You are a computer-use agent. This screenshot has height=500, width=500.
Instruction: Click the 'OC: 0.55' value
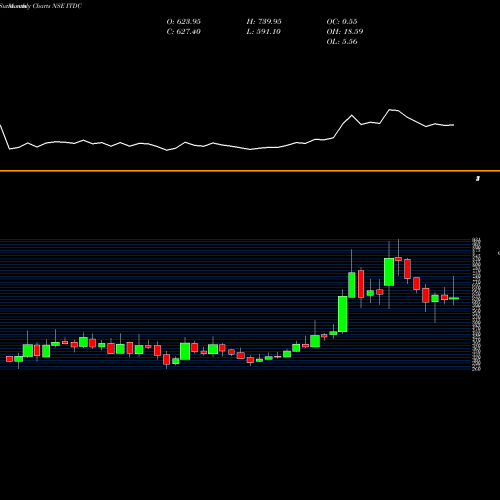(x=342, y=21)
